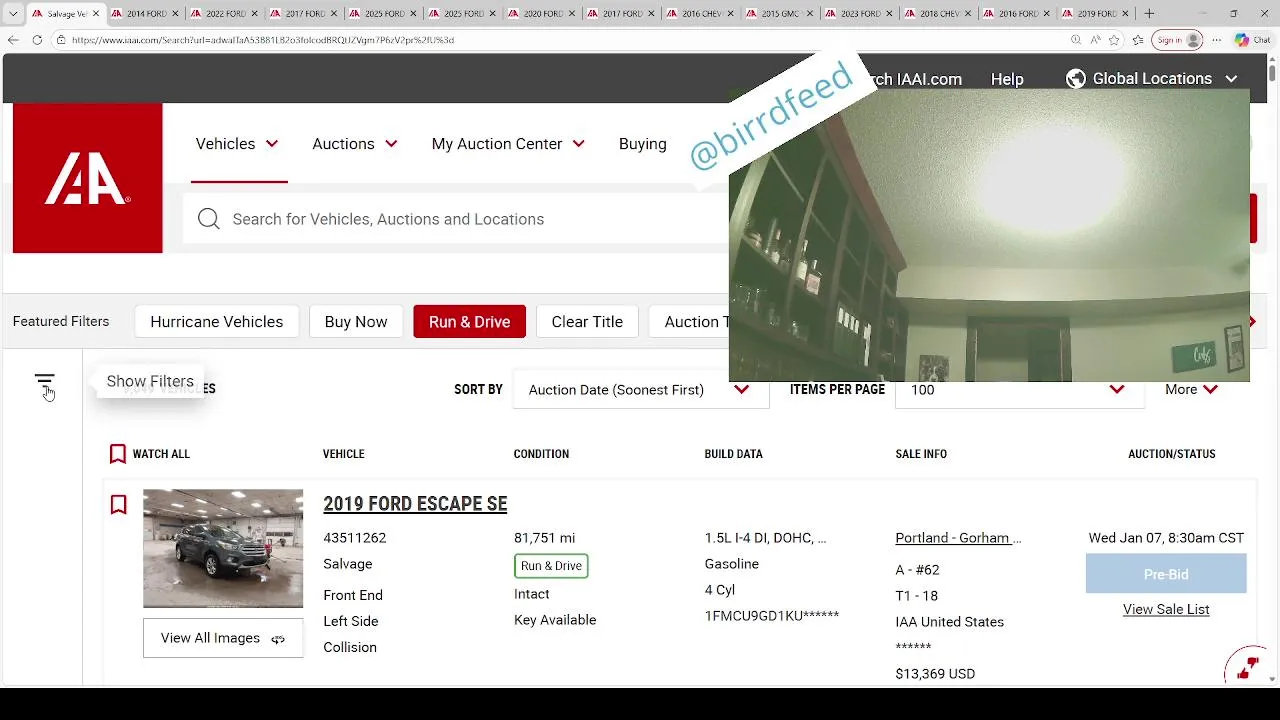This screenshot has width=1280, height=720.
Task: Click the search magnifier icon
Action: click(208, 219)
